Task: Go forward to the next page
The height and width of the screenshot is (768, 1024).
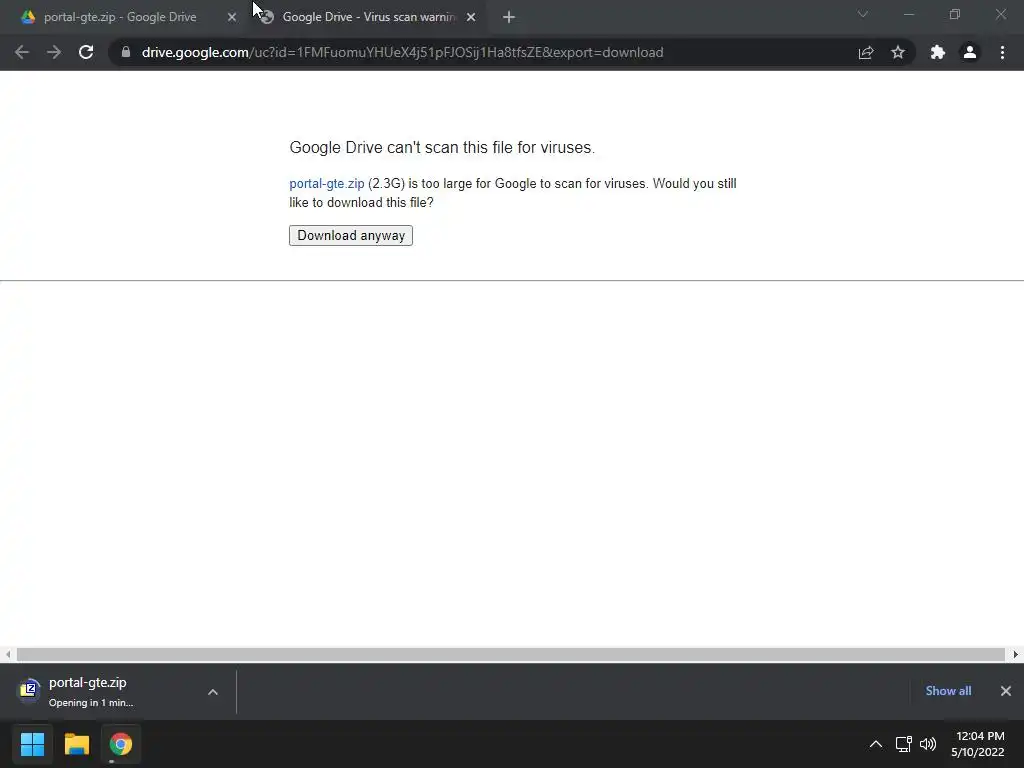Action: (54, 52)
